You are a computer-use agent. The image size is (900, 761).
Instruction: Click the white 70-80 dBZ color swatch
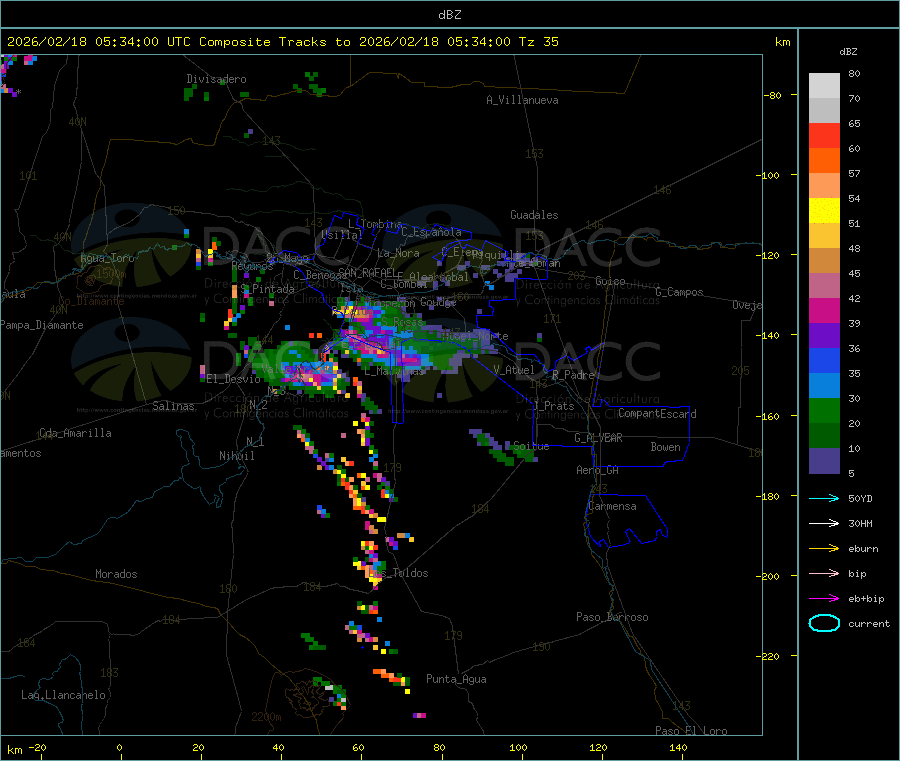pos(824,86)
